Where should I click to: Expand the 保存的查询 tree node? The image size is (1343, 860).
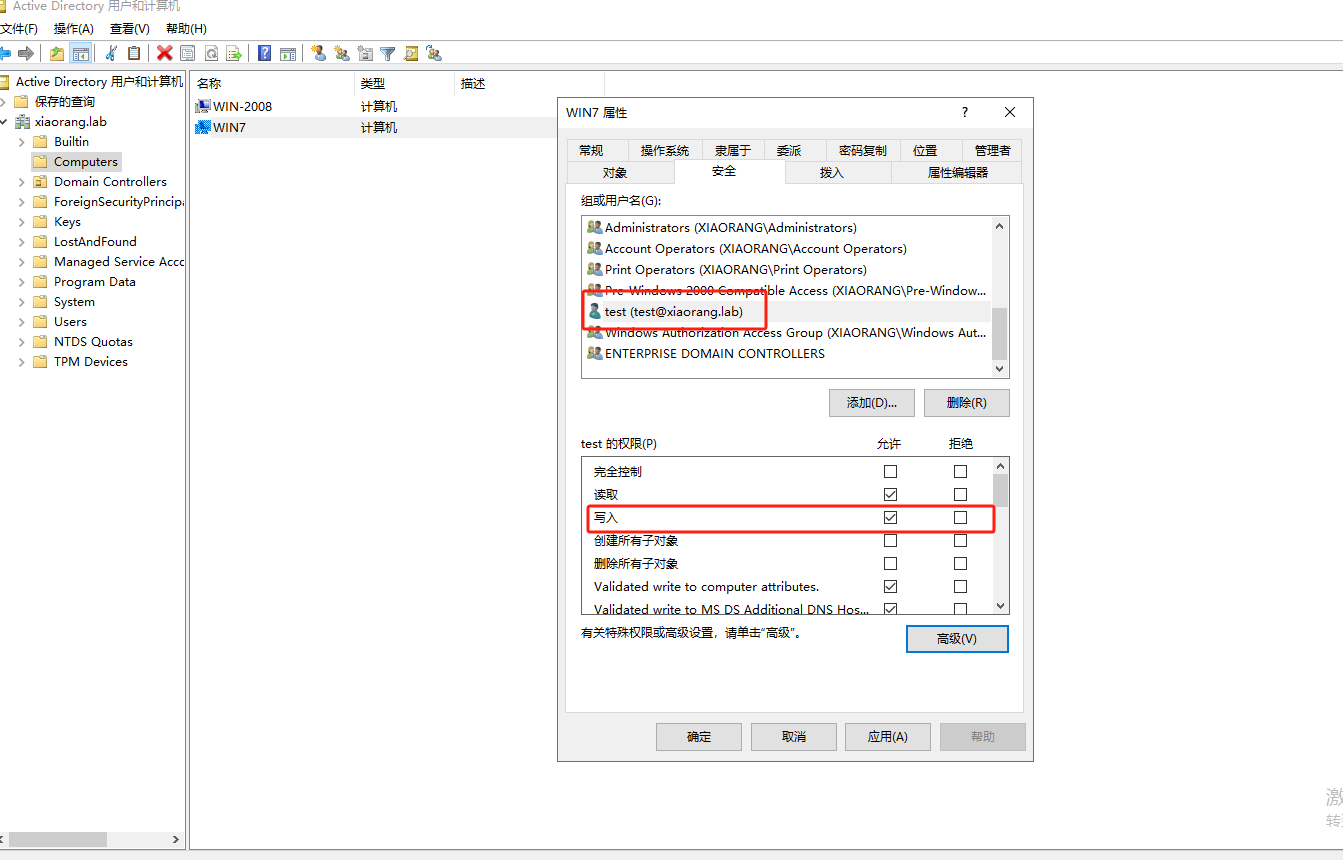pyautogui.click(x=3, y=102)
